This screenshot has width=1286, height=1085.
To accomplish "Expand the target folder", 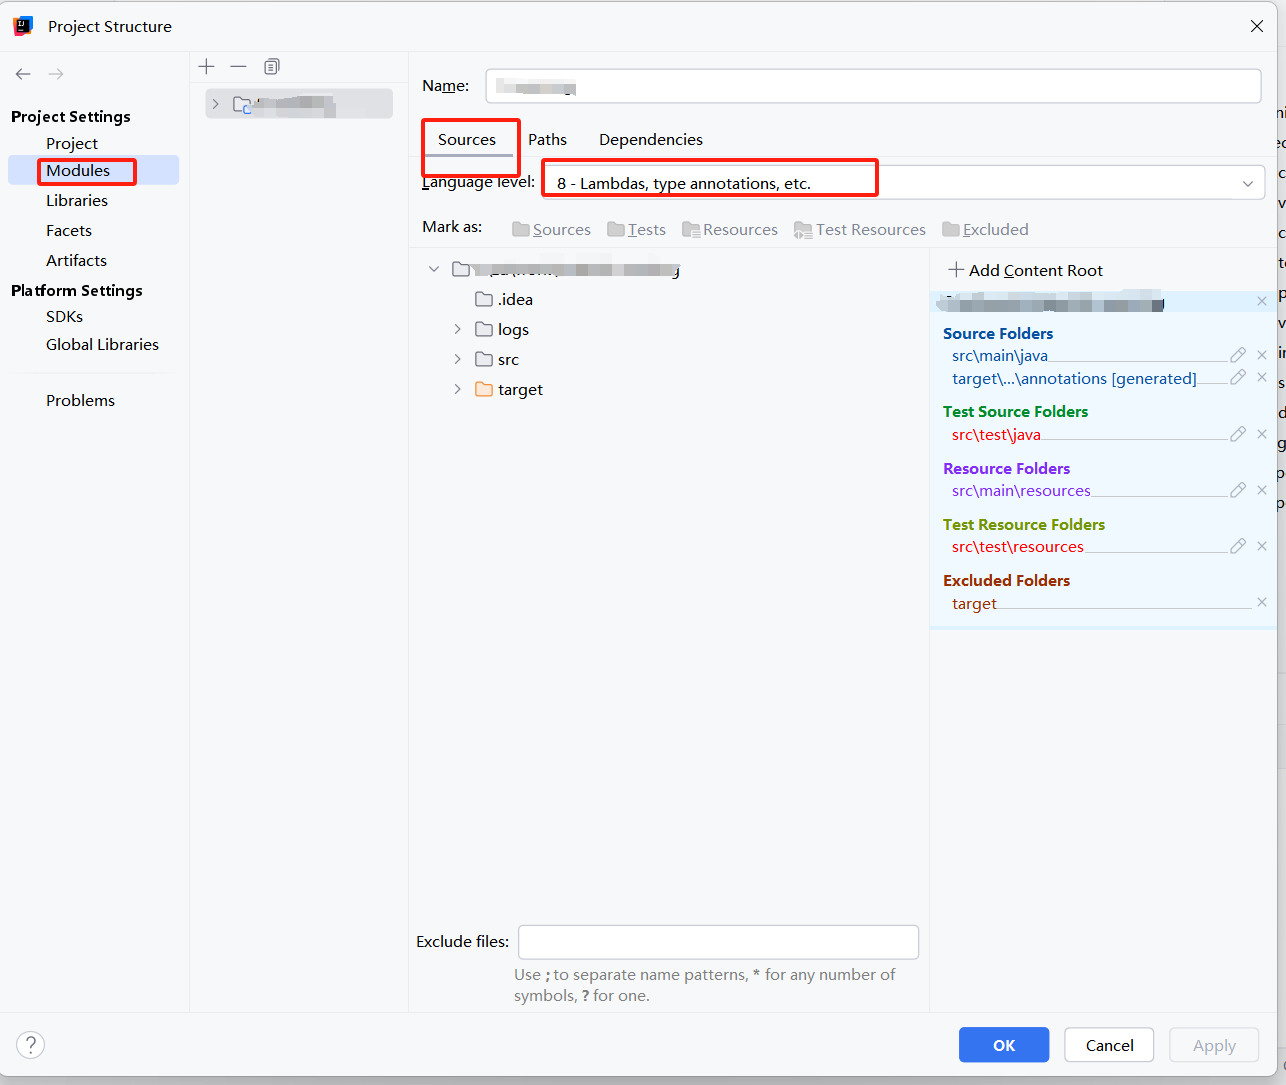I will pyautogui.click(x=458, y=389).
